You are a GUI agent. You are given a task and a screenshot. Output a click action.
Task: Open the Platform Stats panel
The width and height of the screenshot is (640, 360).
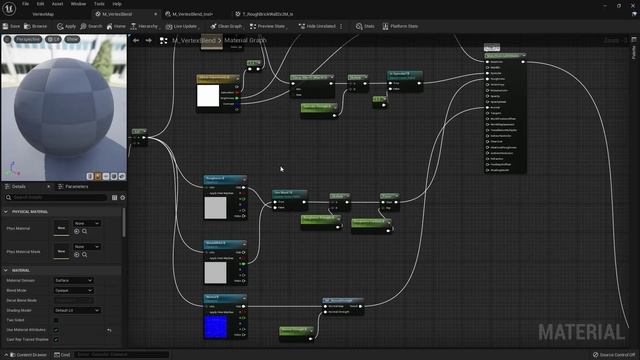(400, 26)
